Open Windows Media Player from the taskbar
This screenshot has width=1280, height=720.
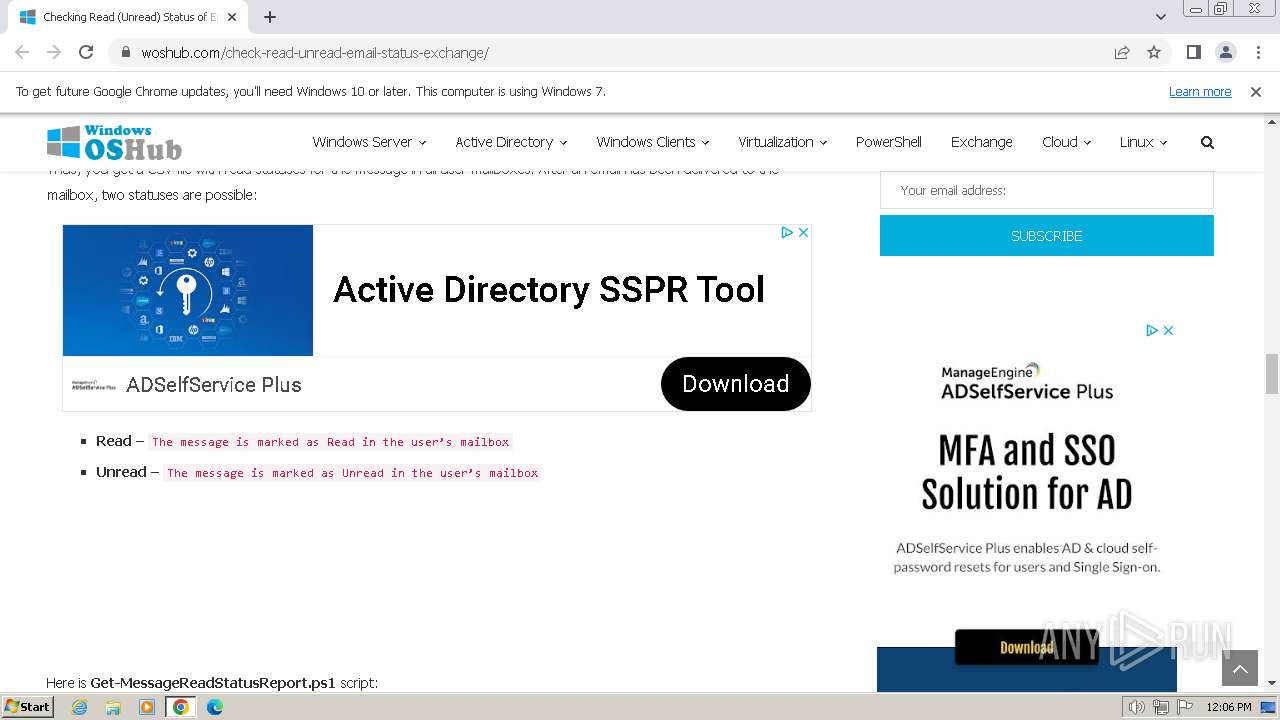pos(147,707)
